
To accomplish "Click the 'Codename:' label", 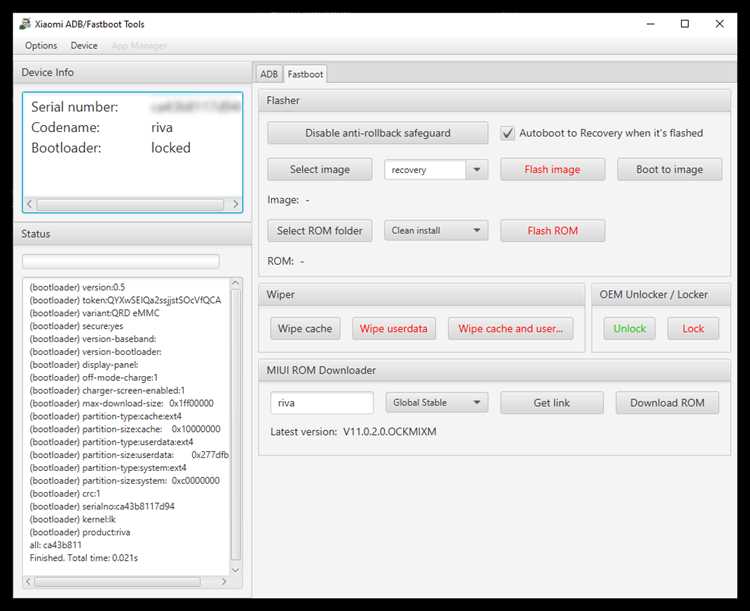I will tap(66, 127).
